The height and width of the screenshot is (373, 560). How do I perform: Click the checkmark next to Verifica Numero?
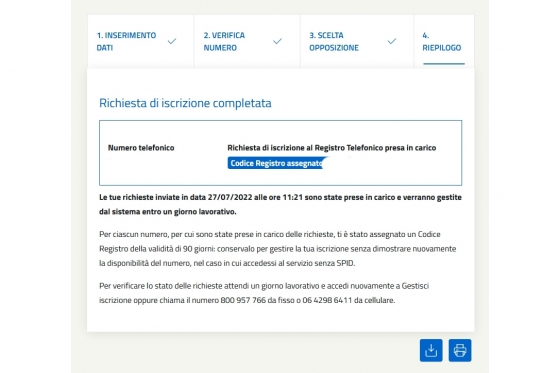[x=278, y=41]
